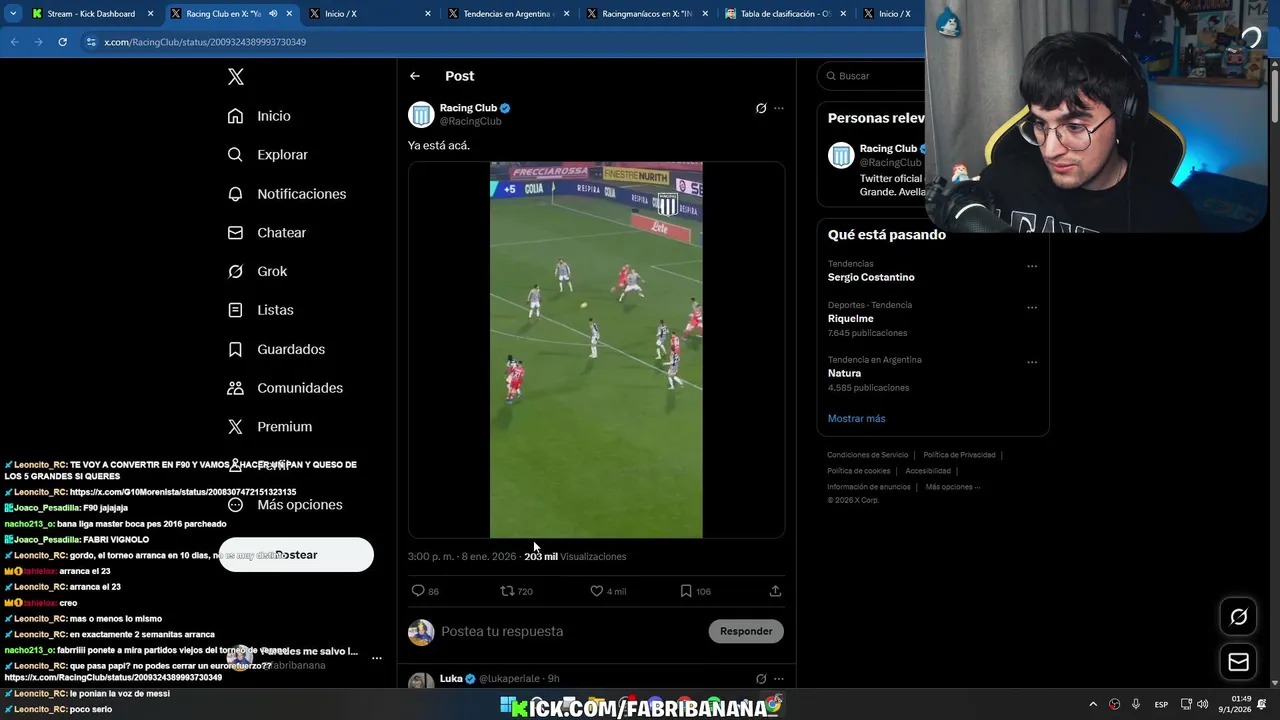
Task: Open the taskbar volume icon
Action: pos(1202,705)
